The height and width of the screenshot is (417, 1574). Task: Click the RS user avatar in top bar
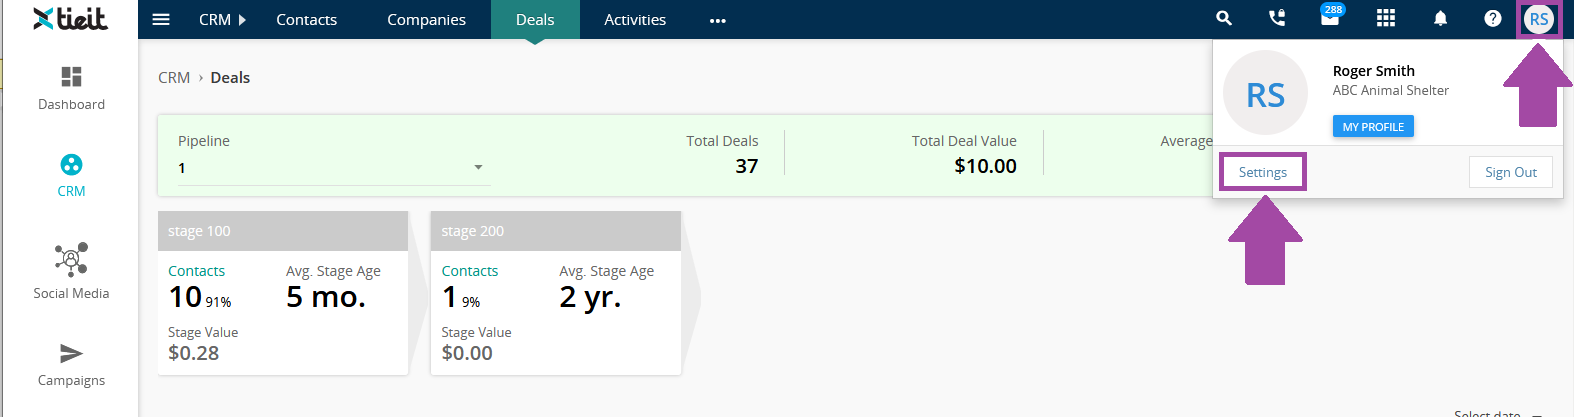(x=1539, y=19)
